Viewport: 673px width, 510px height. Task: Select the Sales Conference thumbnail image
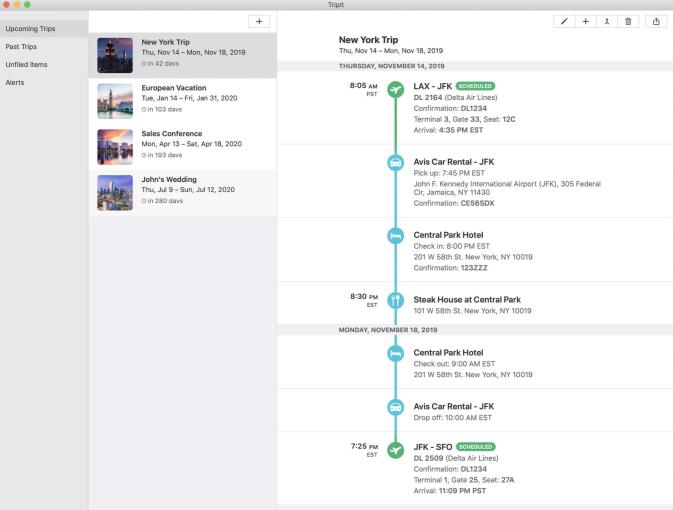pos(115,147)
